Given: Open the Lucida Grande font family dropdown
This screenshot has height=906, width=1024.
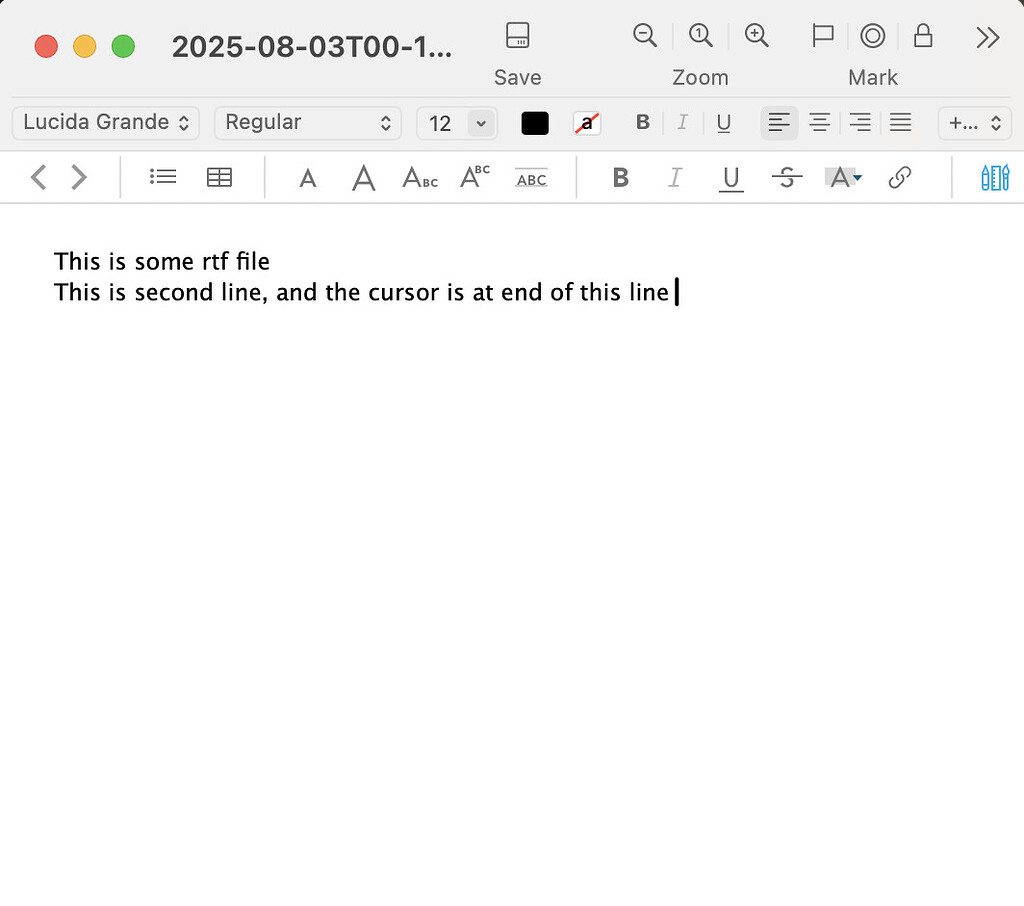Looking at the screenshot, I should coord(105,122).
